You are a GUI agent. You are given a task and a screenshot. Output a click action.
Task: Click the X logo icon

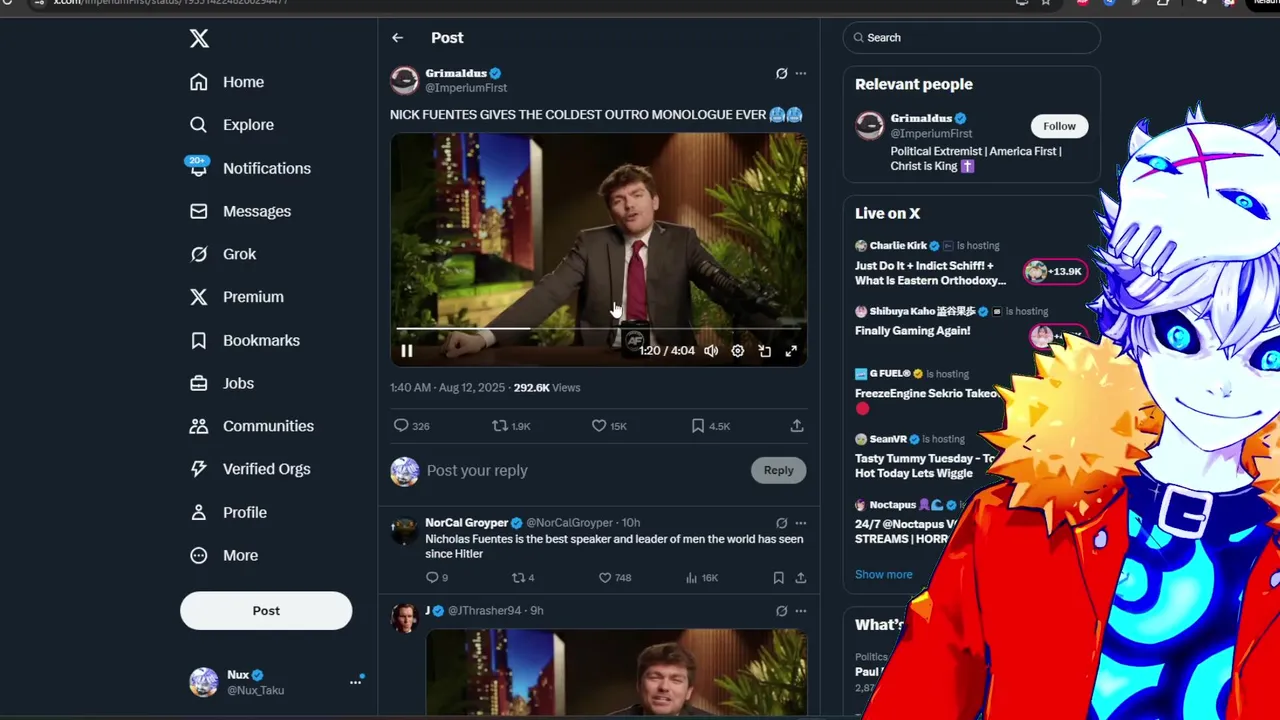[x=199, y=38]
